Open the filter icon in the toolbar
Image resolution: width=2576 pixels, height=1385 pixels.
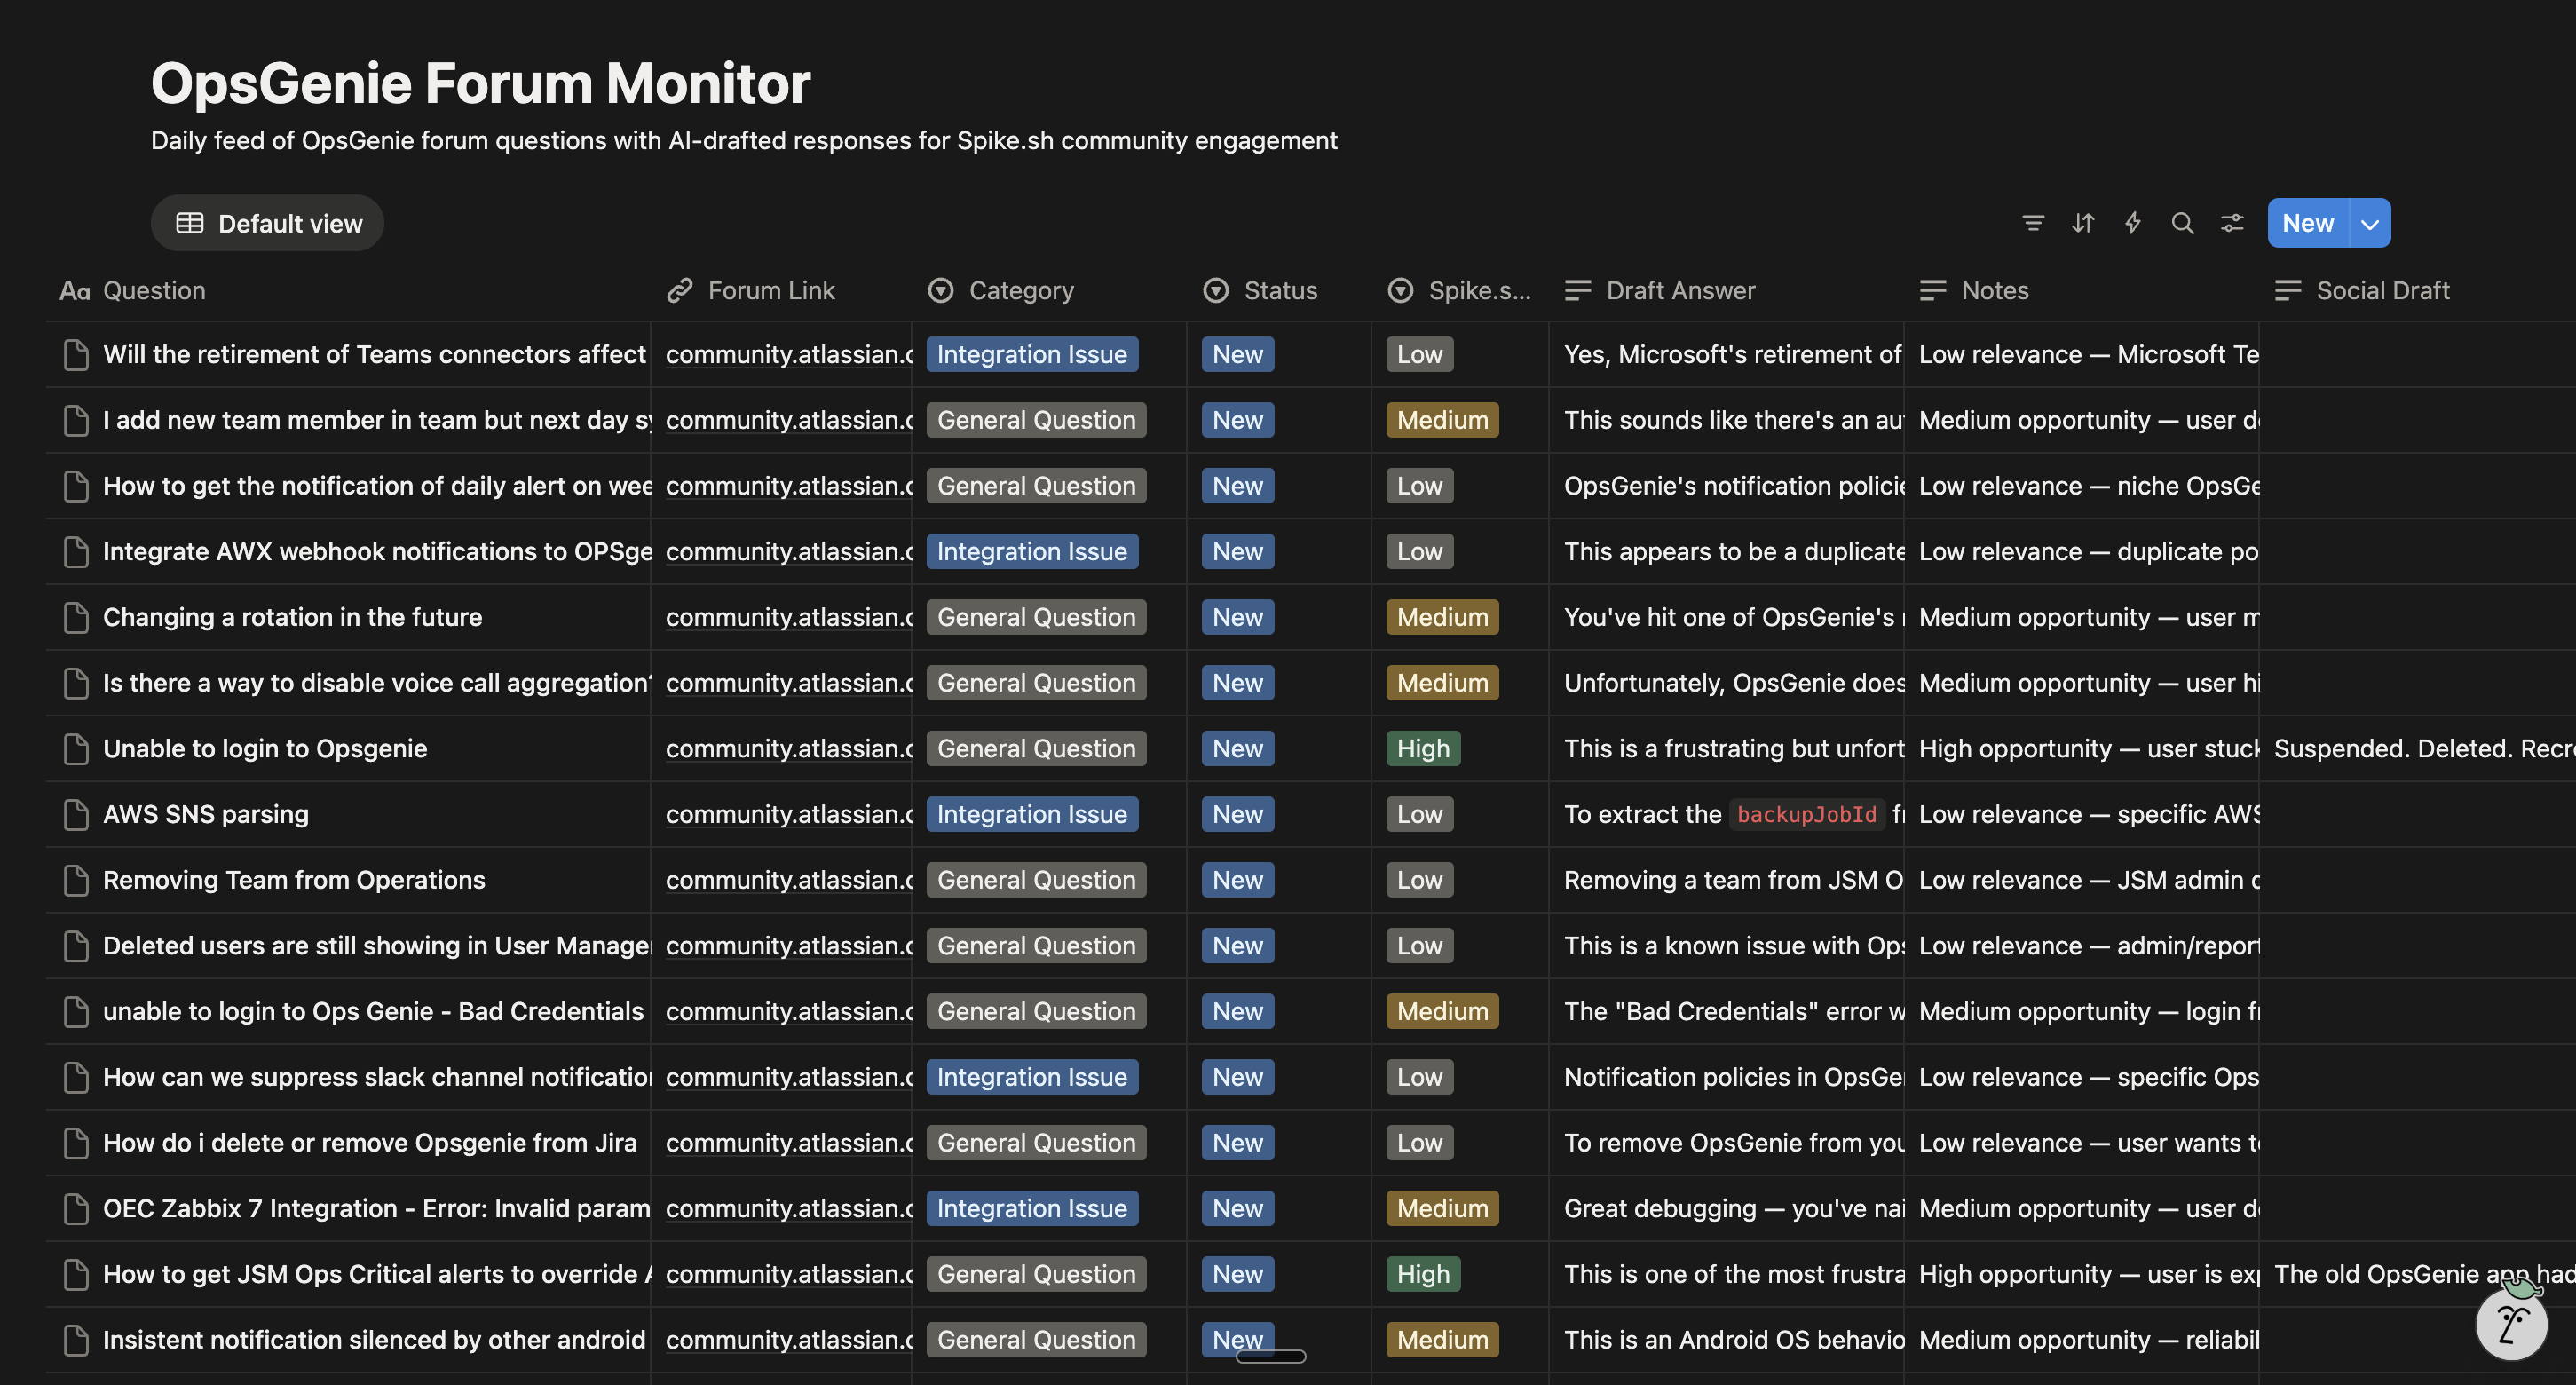tap(2033, 223)
